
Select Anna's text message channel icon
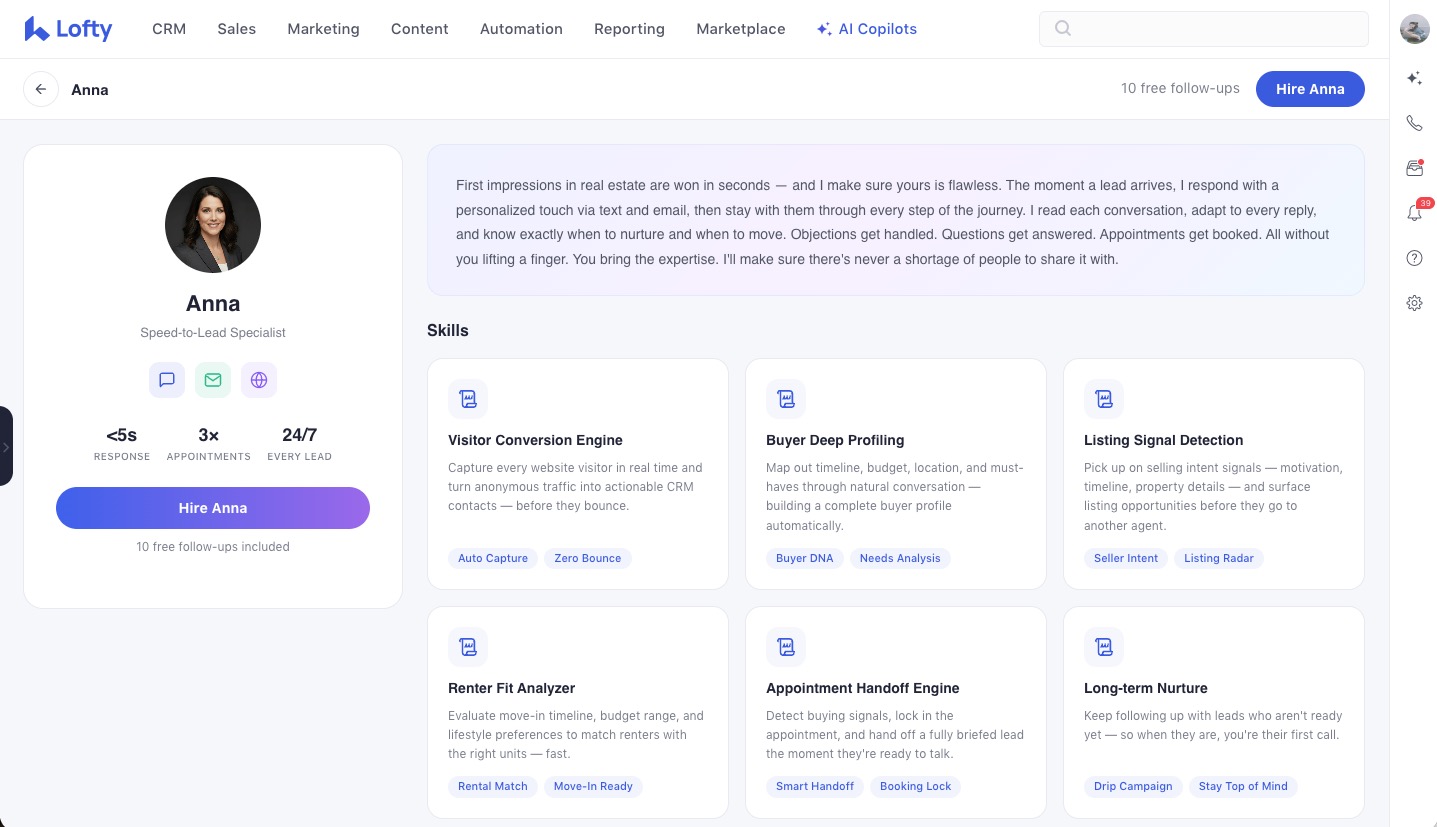click(167, 380)
